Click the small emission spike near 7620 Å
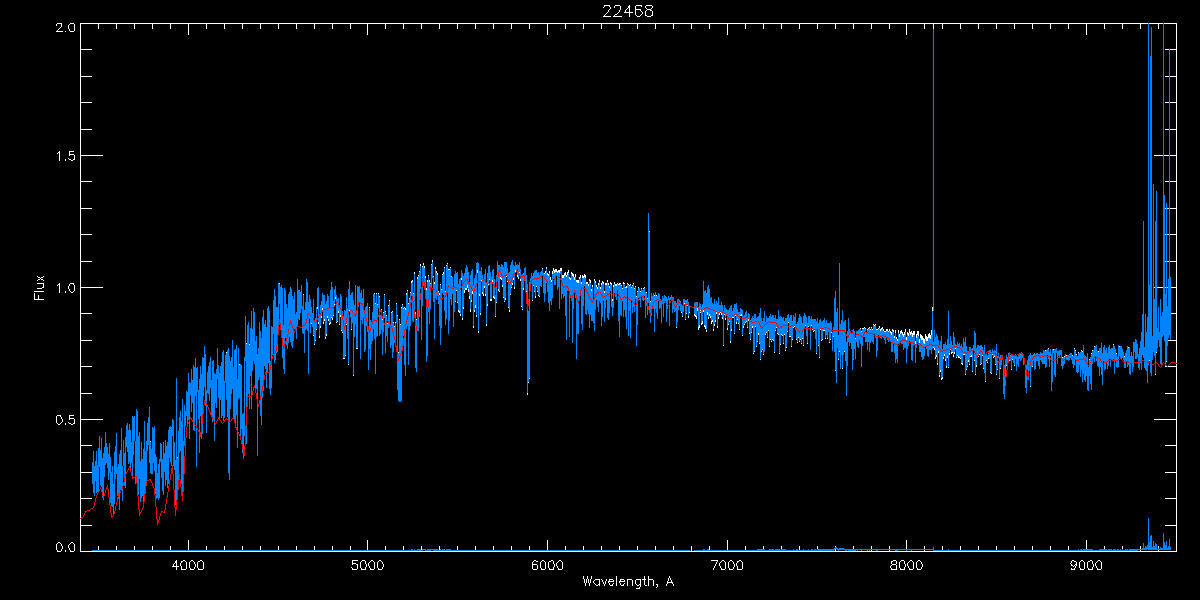1200x600 pixels. point(839,266)
